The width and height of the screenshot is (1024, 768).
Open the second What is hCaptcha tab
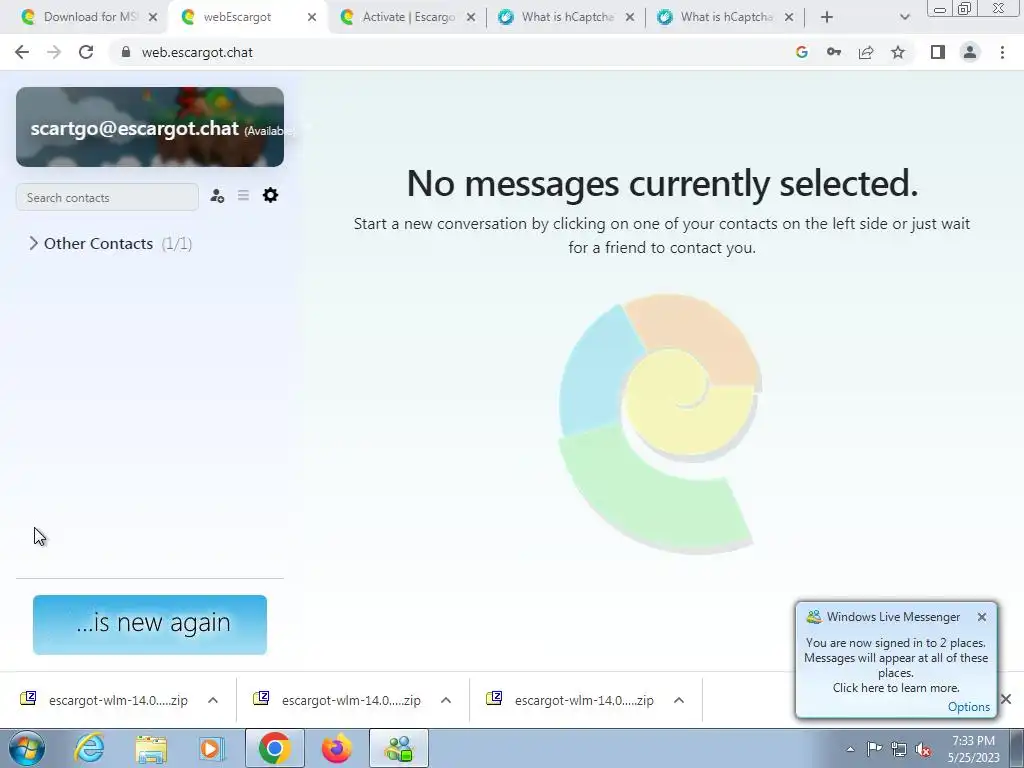(726, 17)
